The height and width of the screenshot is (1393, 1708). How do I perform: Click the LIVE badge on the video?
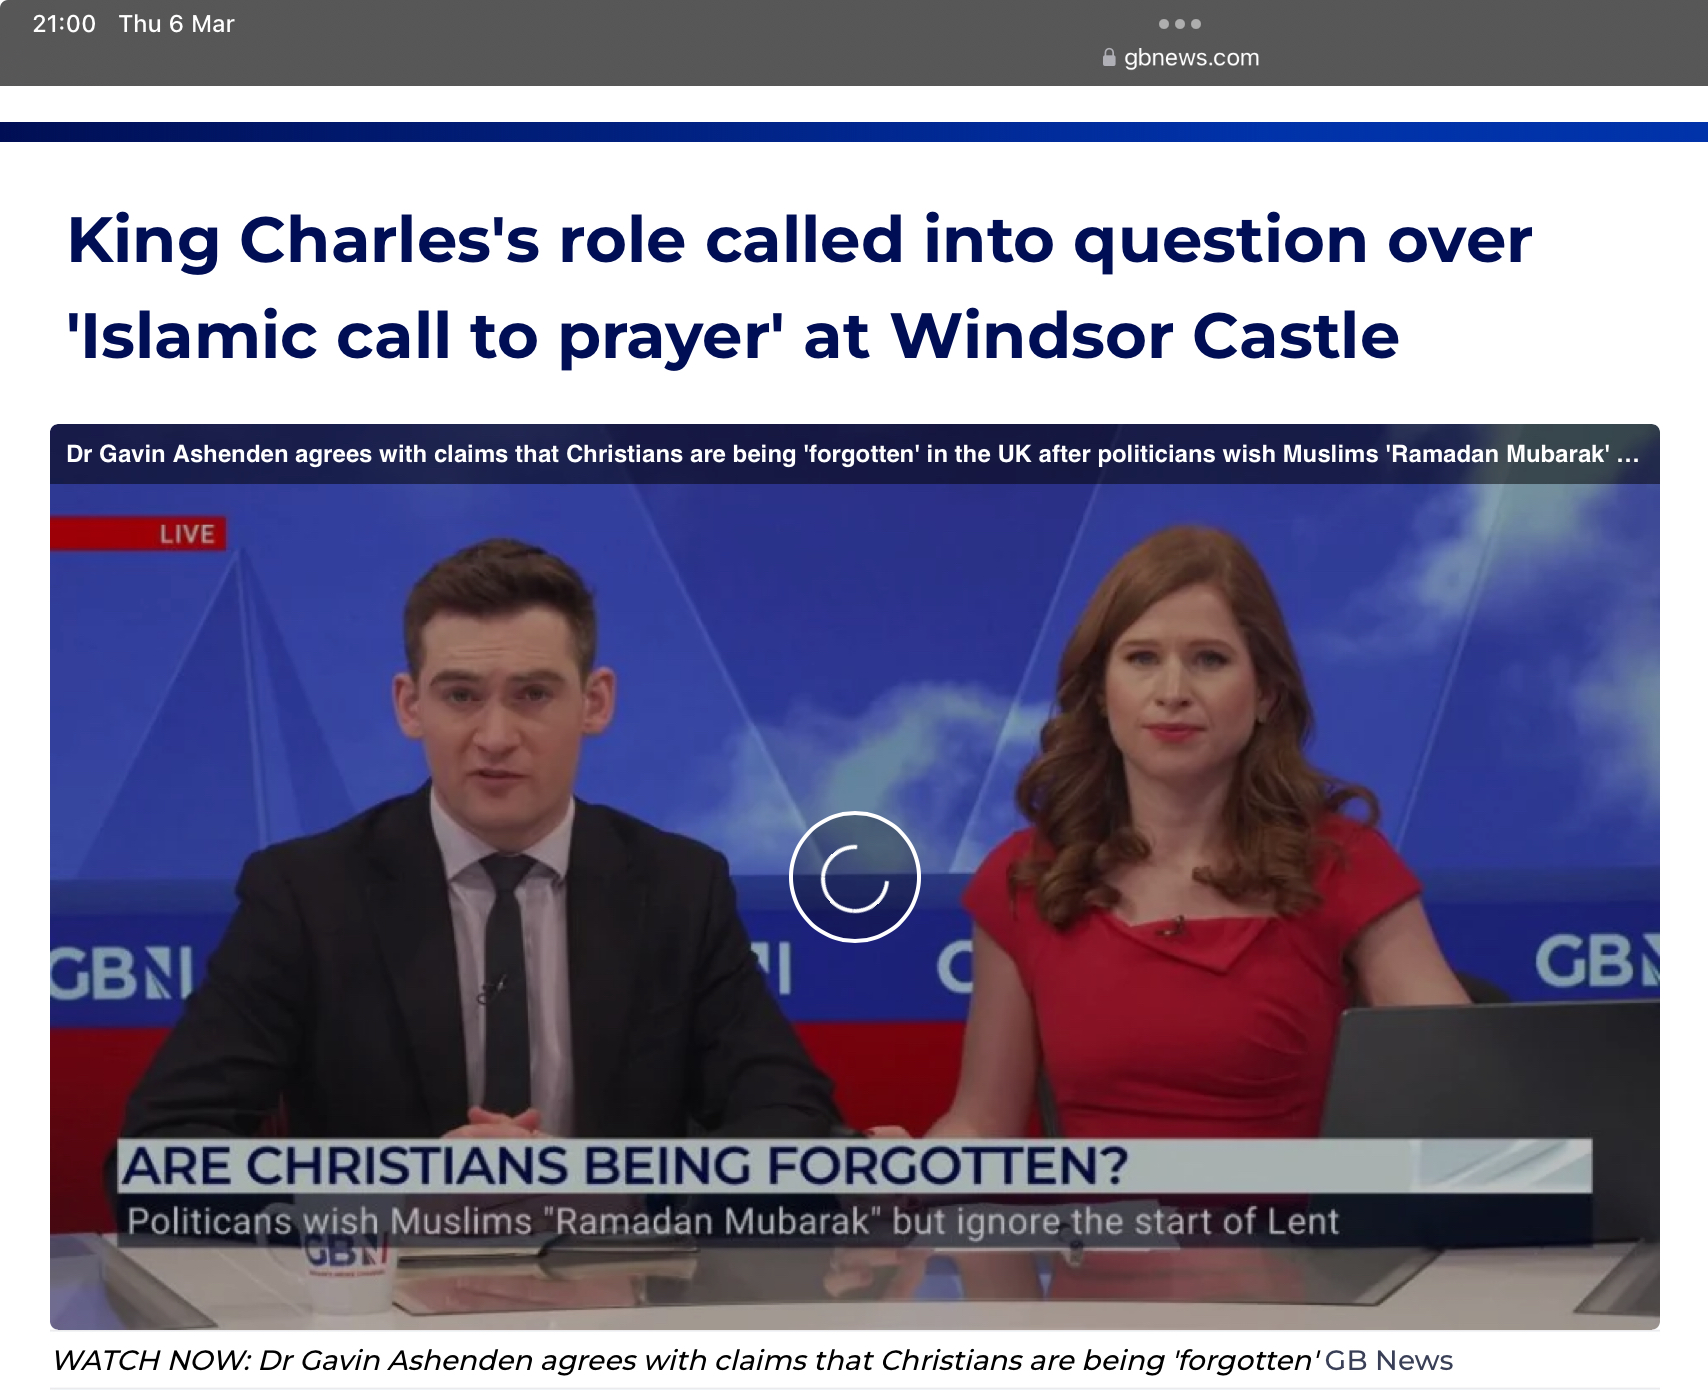[x=139, y=534]
